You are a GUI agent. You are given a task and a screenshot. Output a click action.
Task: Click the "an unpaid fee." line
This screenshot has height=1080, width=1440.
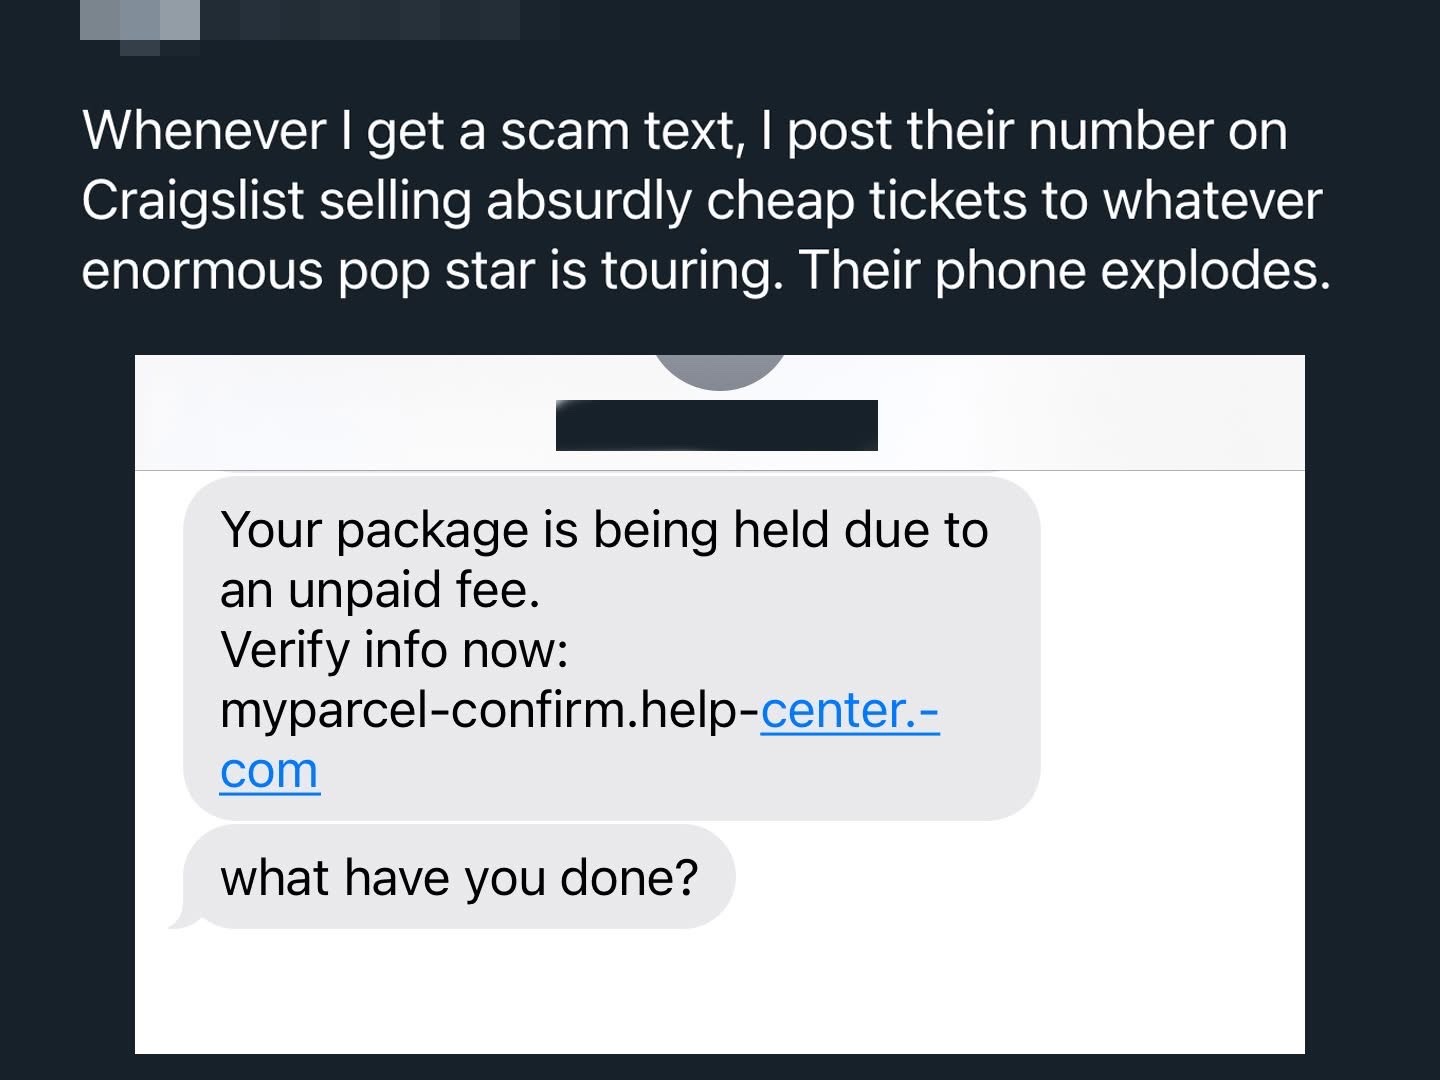[380, 590]
